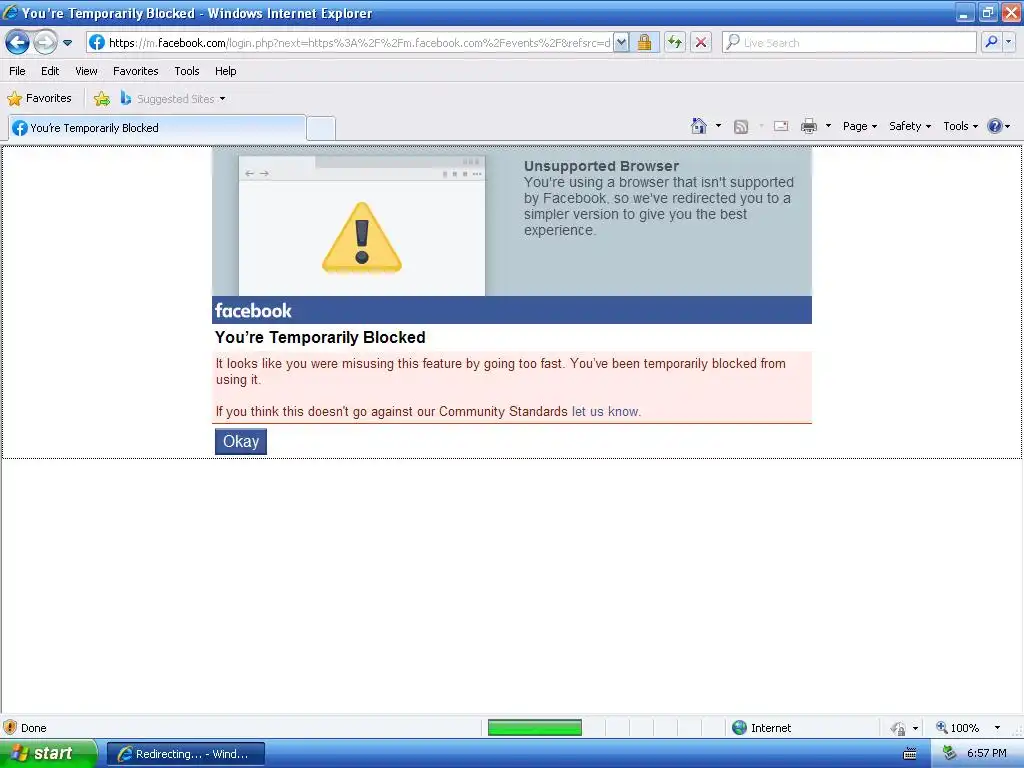The height and width of the screenshot is (768, 1024).
Task: Click the search magnifier button
Action: pos(991,42)
